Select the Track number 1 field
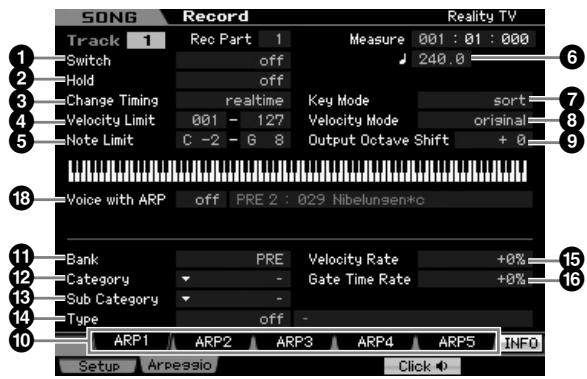This screenshot has height=379, width=587. 146,40
